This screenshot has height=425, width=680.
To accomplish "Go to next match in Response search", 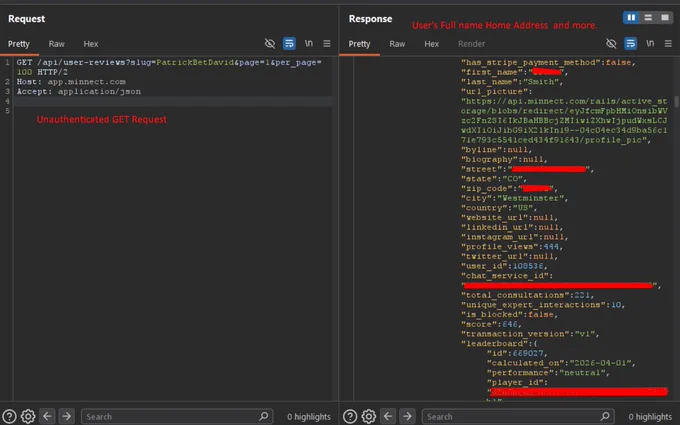I will (407, 416).
